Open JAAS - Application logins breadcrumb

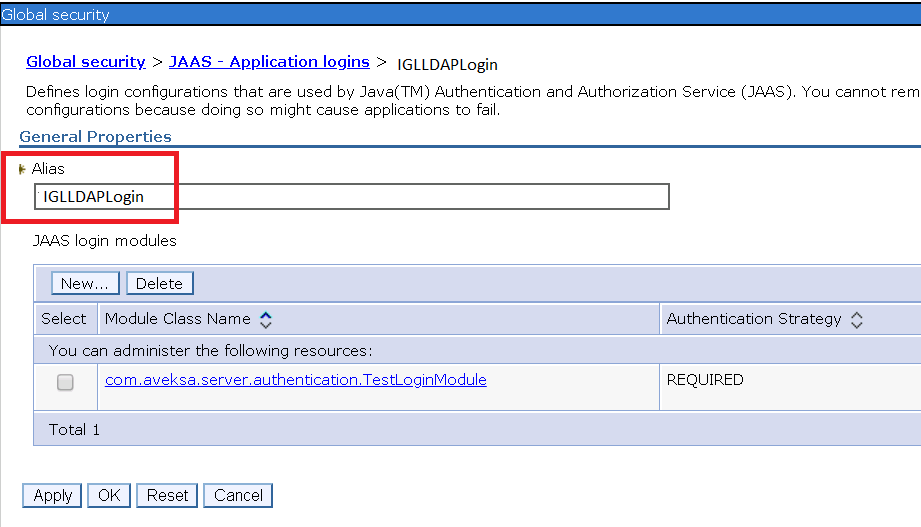point(269,62)
